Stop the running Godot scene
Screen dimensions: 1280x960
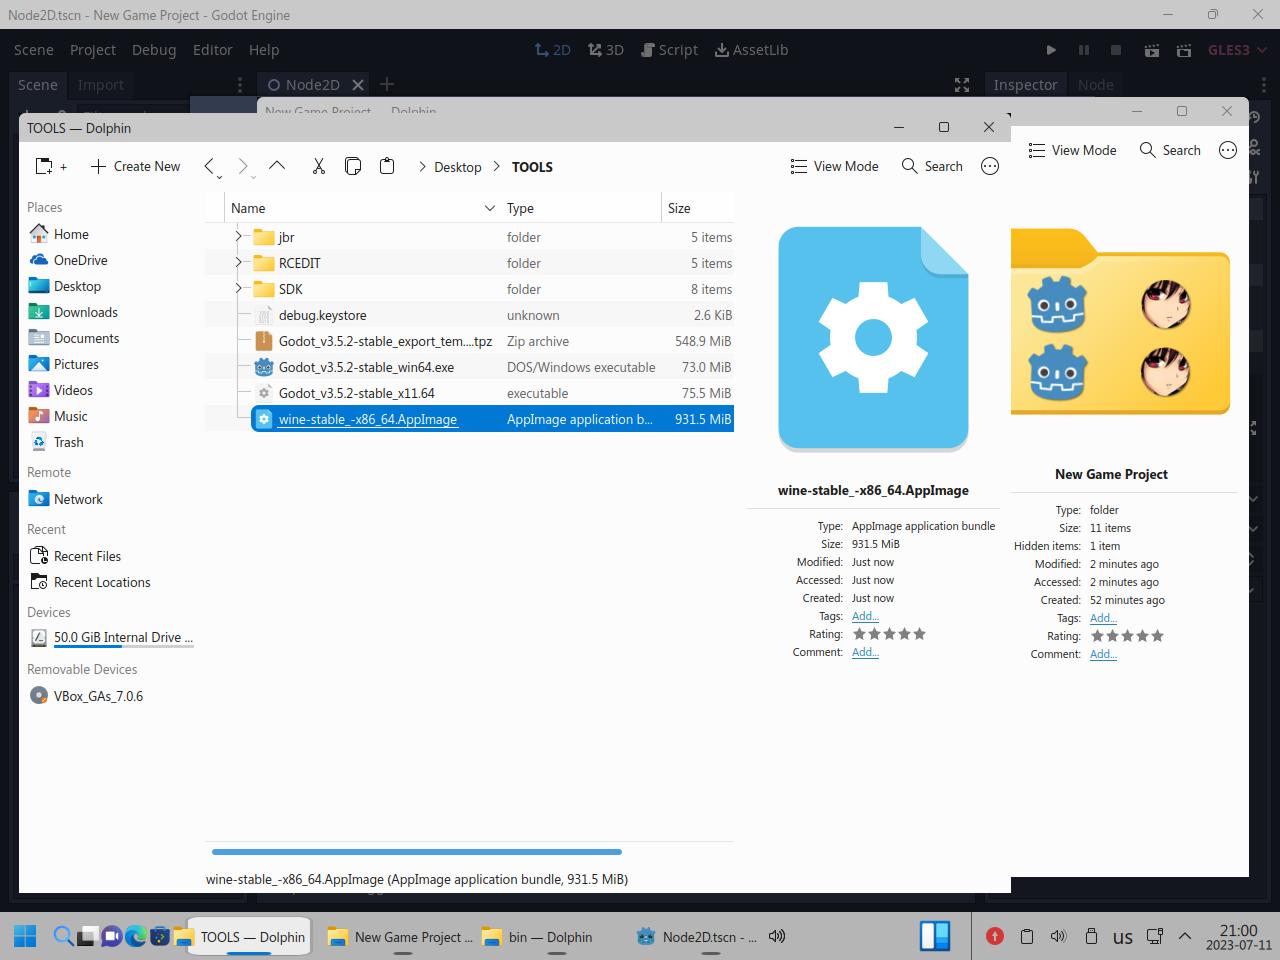pyautogui.click(x=1117, y=50)
